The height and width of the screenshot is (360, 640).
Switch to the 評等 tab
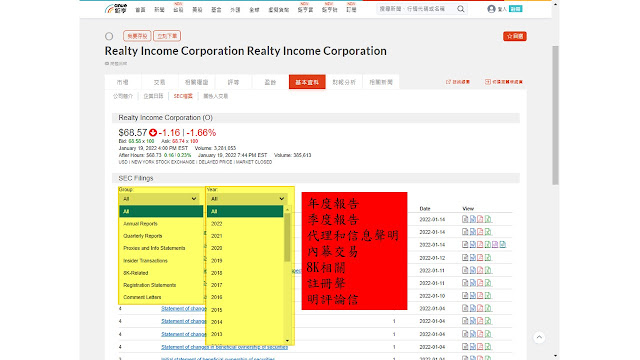pyautogui.click(x=233, y=82)
